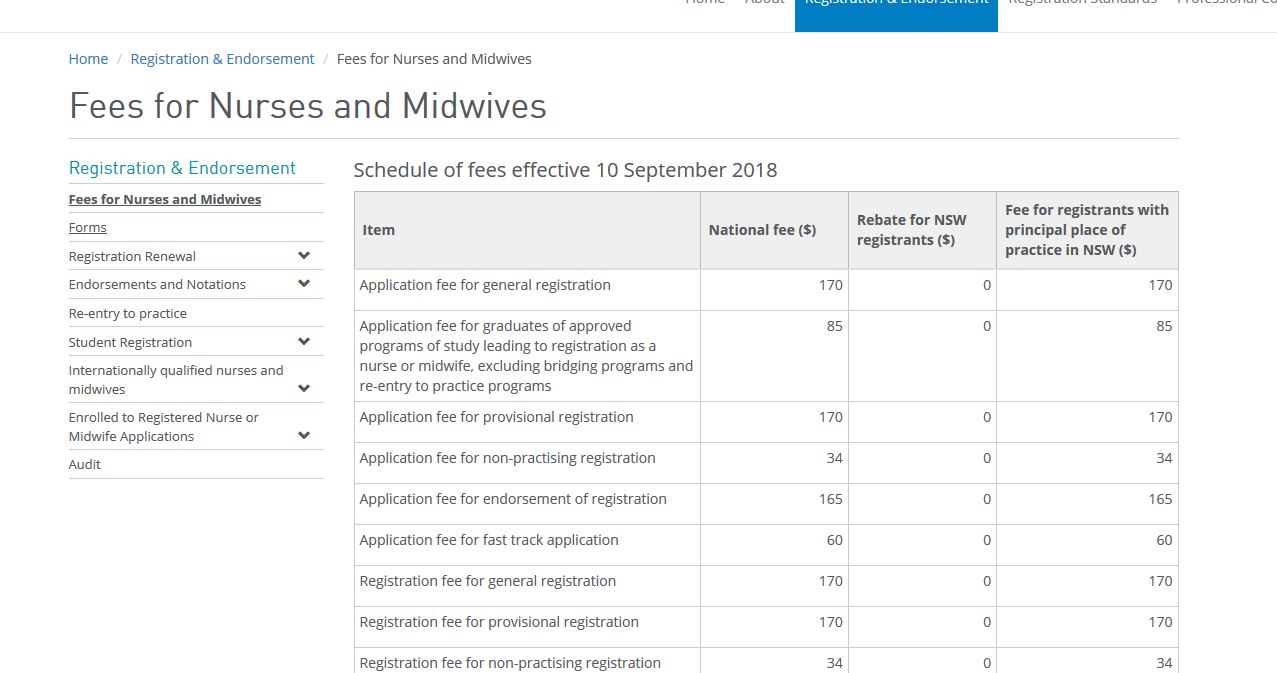Expand Internationally qualified nurses and midwives chevron
Viewport: 1277px width, 673px height.
click(x=304, y=388)
